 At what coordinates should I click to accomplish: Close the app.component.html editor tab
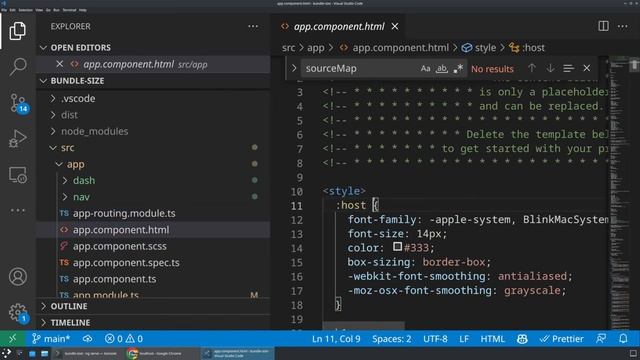click(395, 27)
